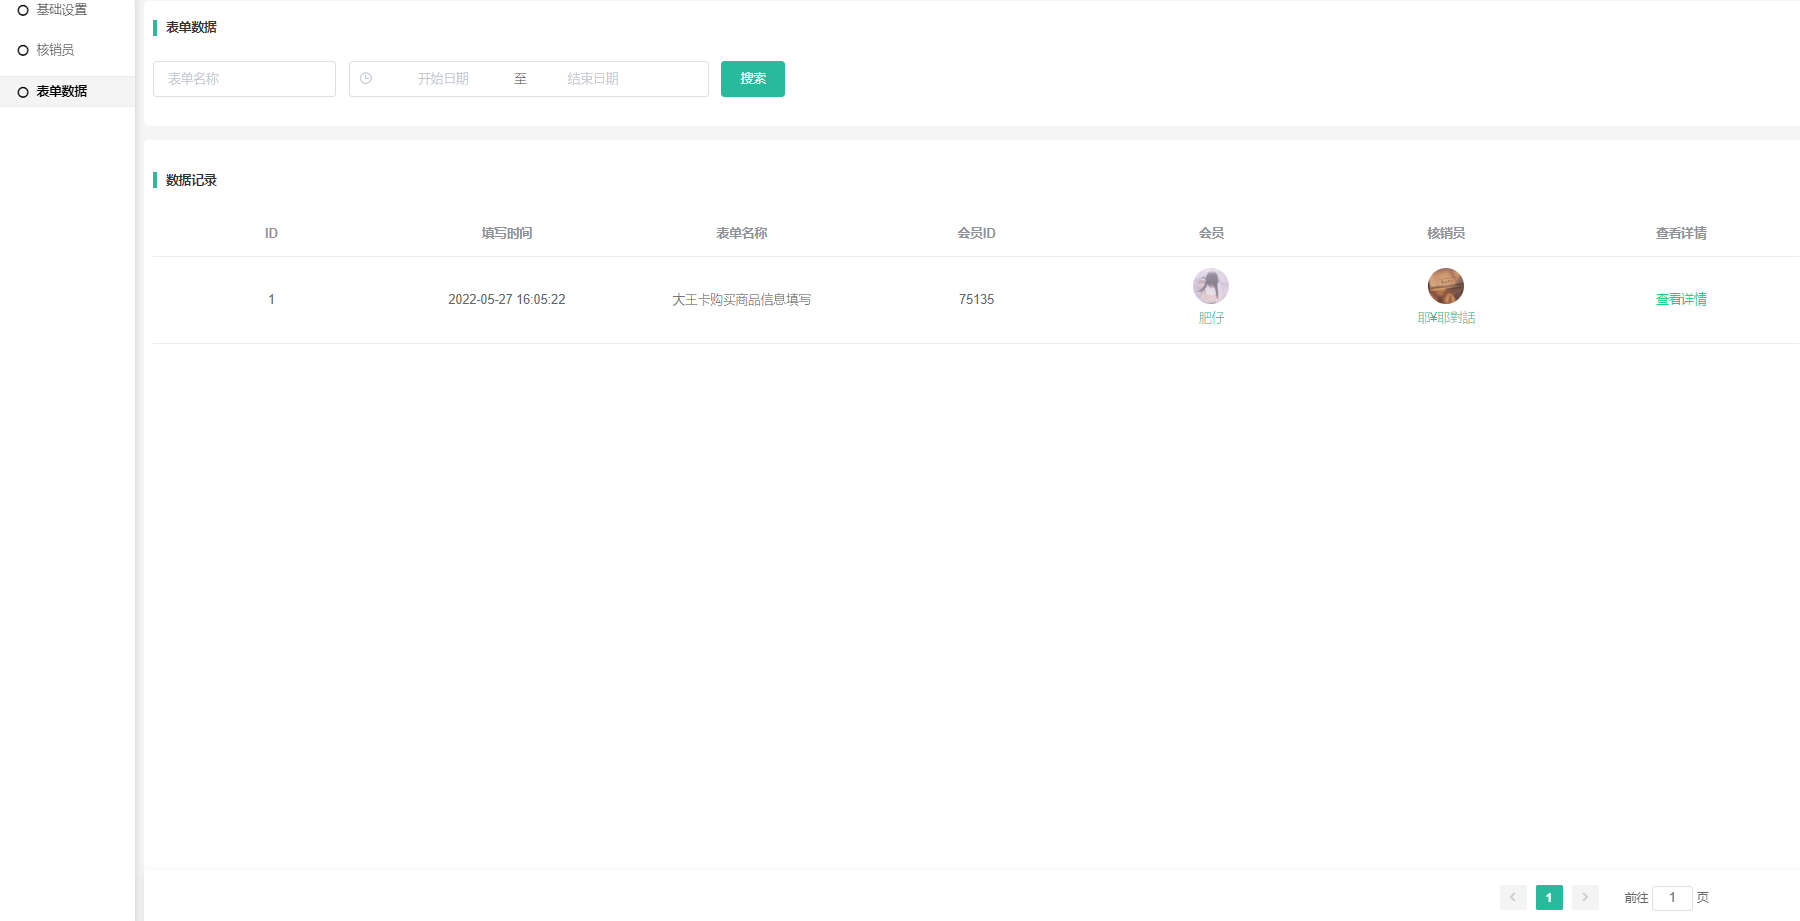
Task: Open 查看详情 for record ID 1
Action: 1681,299
